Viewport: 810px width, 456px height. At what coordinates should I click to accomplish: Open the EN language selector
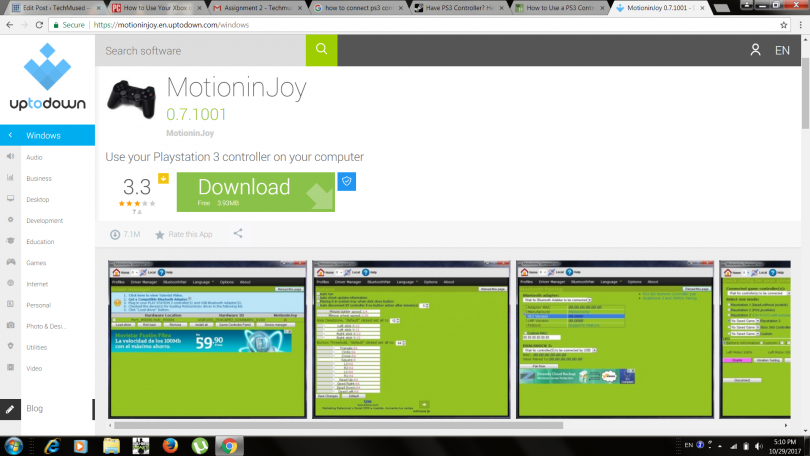coord(782,50)
